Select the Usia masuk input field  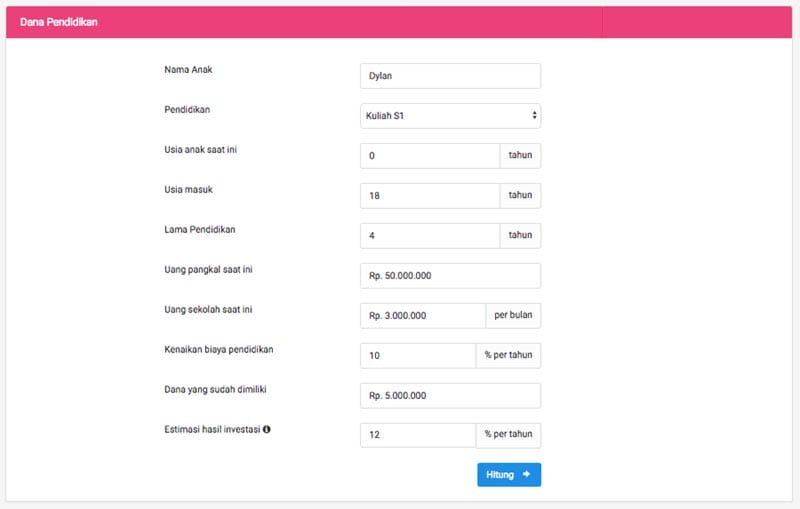coord(430,196)
